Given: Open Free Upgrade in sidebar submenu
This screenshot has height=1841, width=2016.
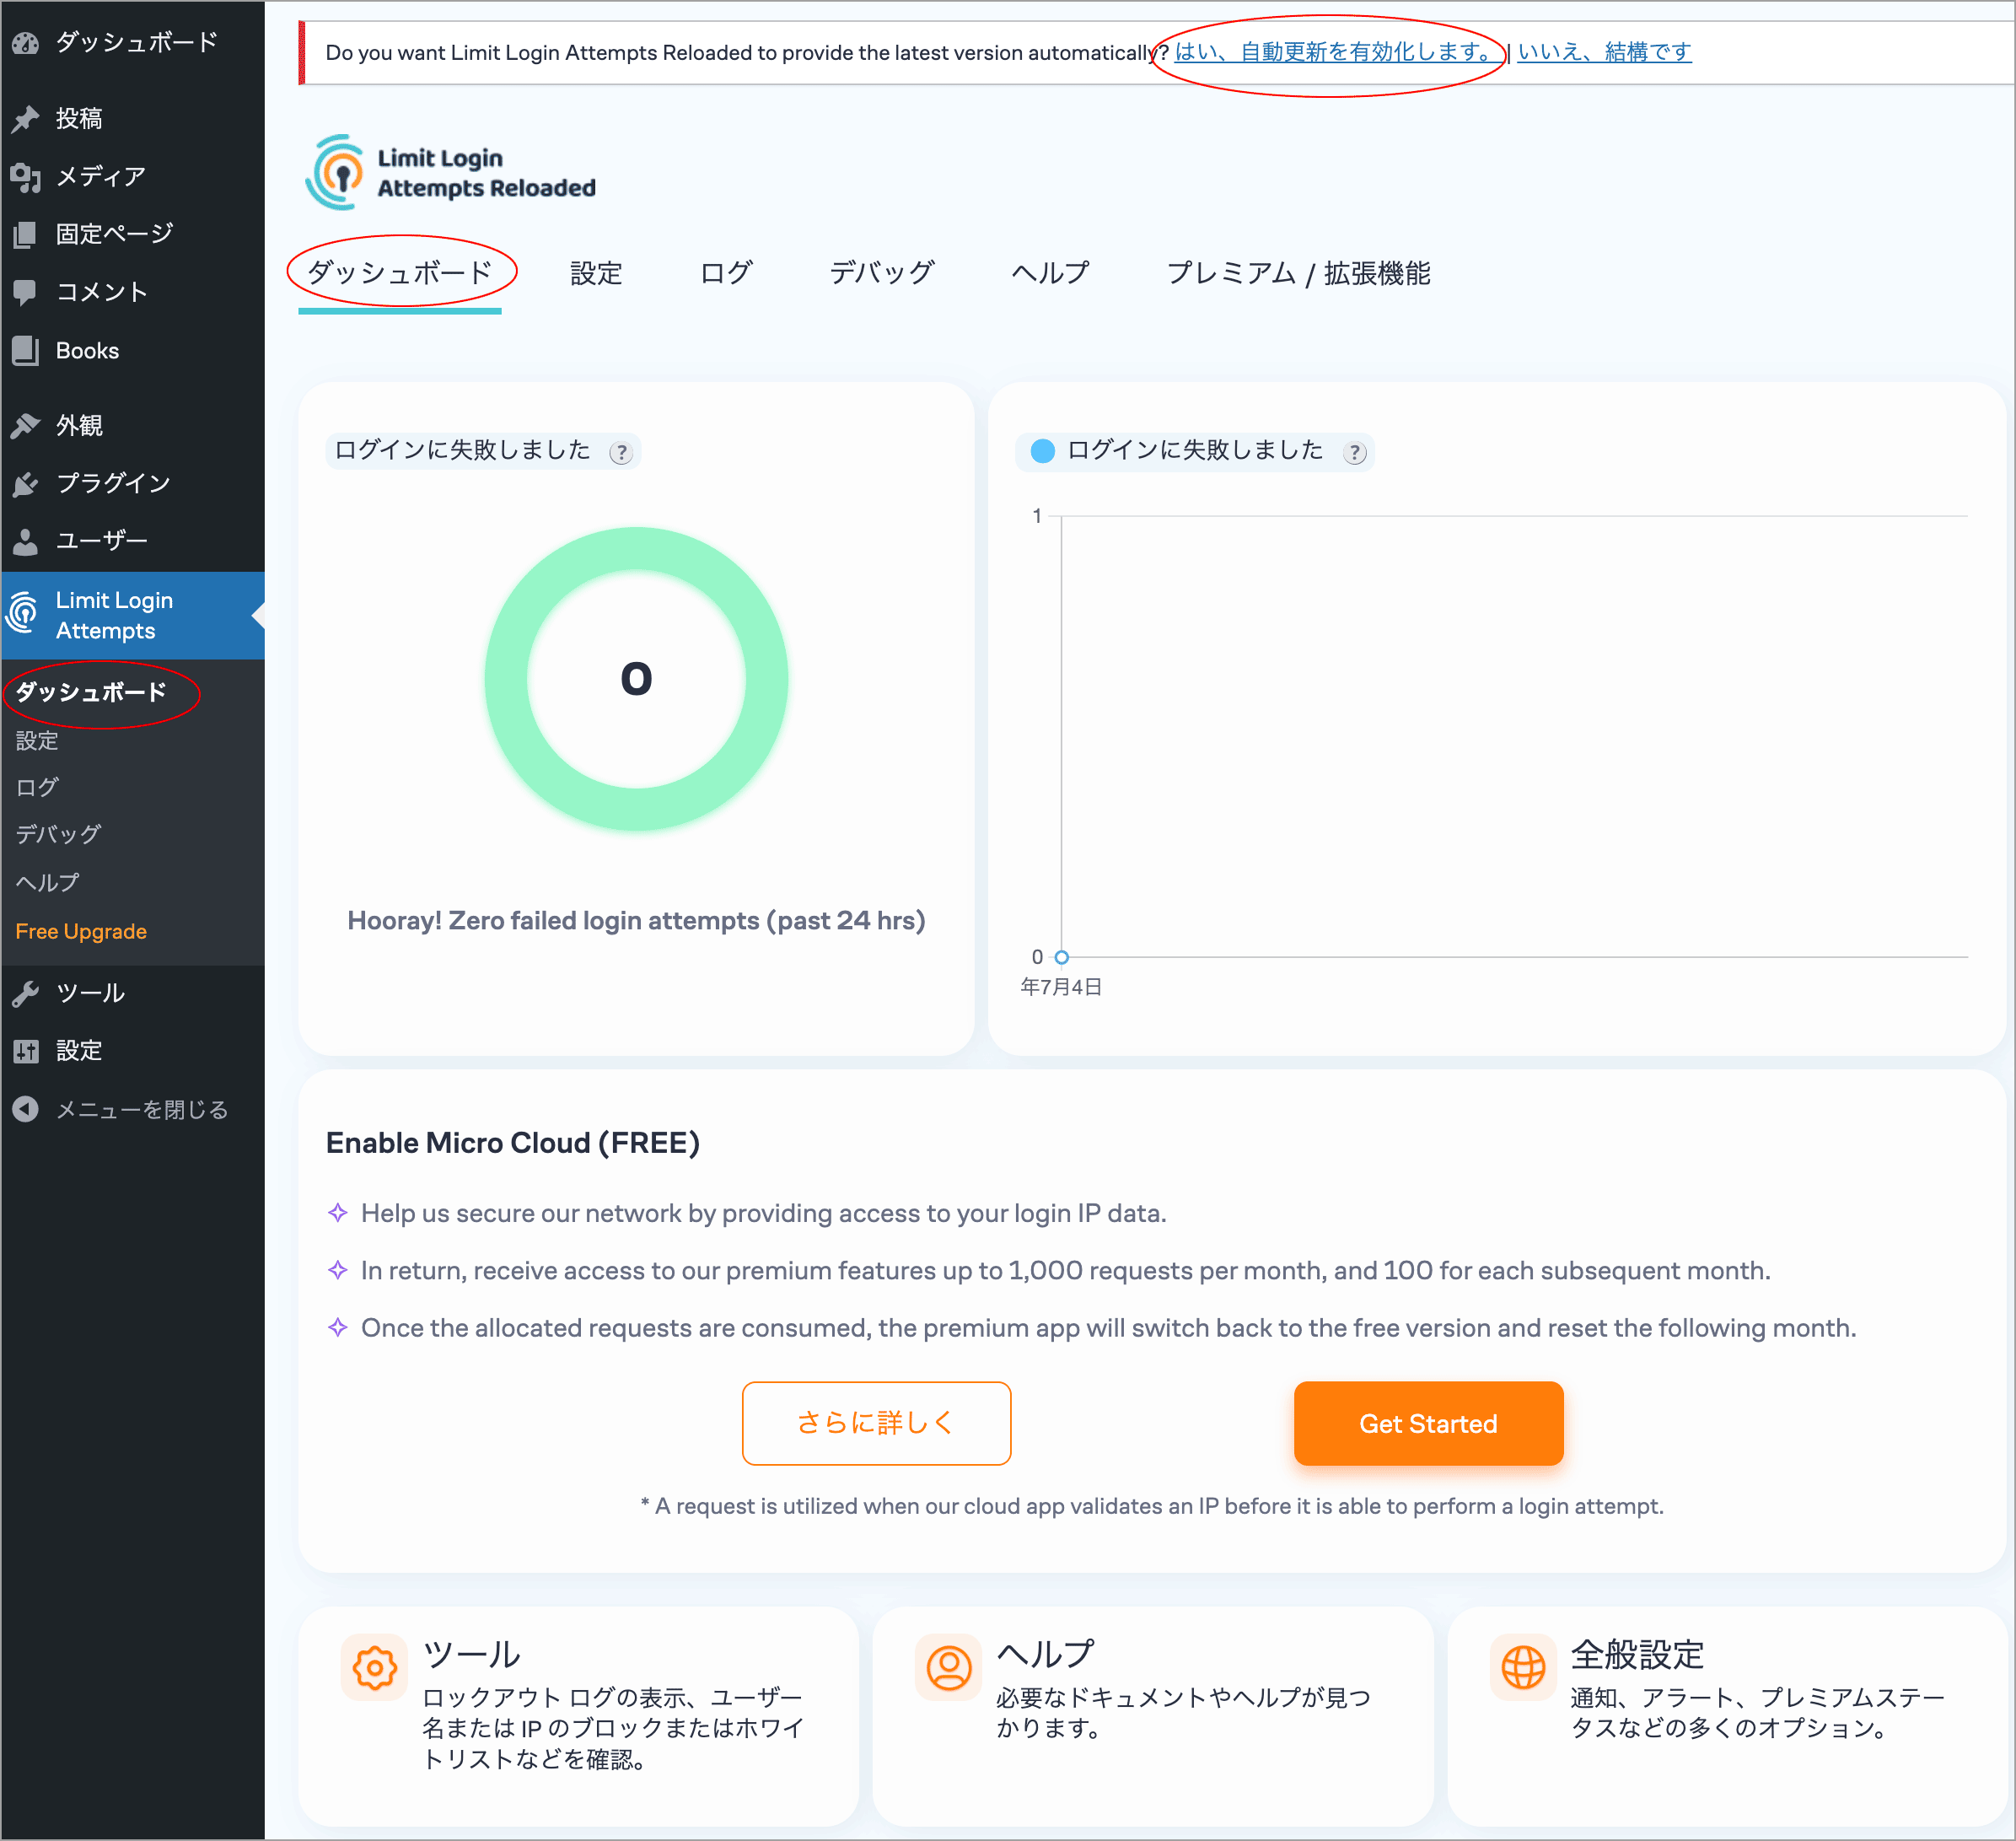Looking at the screenshot, I should 81,931.
